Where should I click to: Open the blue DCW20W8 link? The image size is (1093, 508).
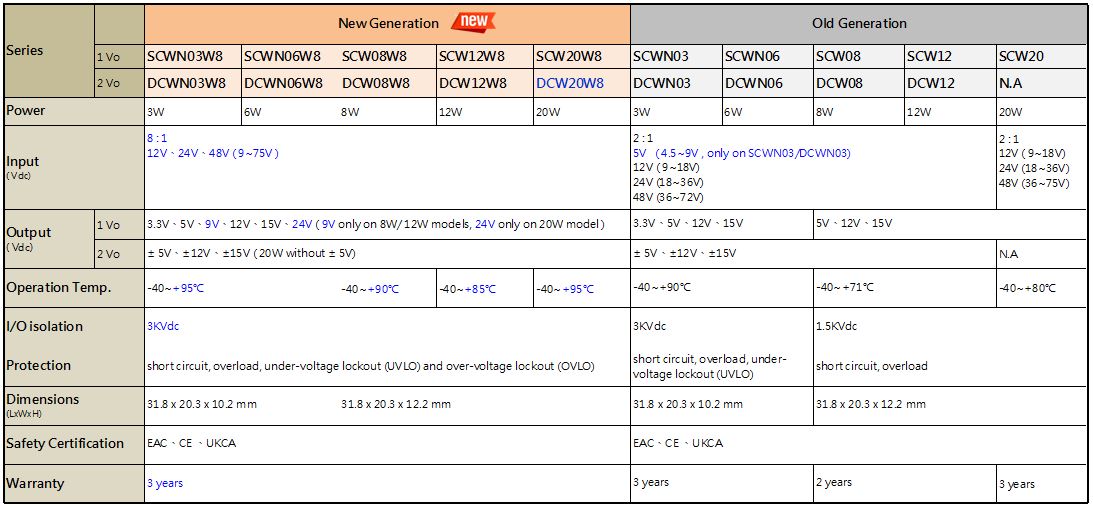(x=570, y=83)
